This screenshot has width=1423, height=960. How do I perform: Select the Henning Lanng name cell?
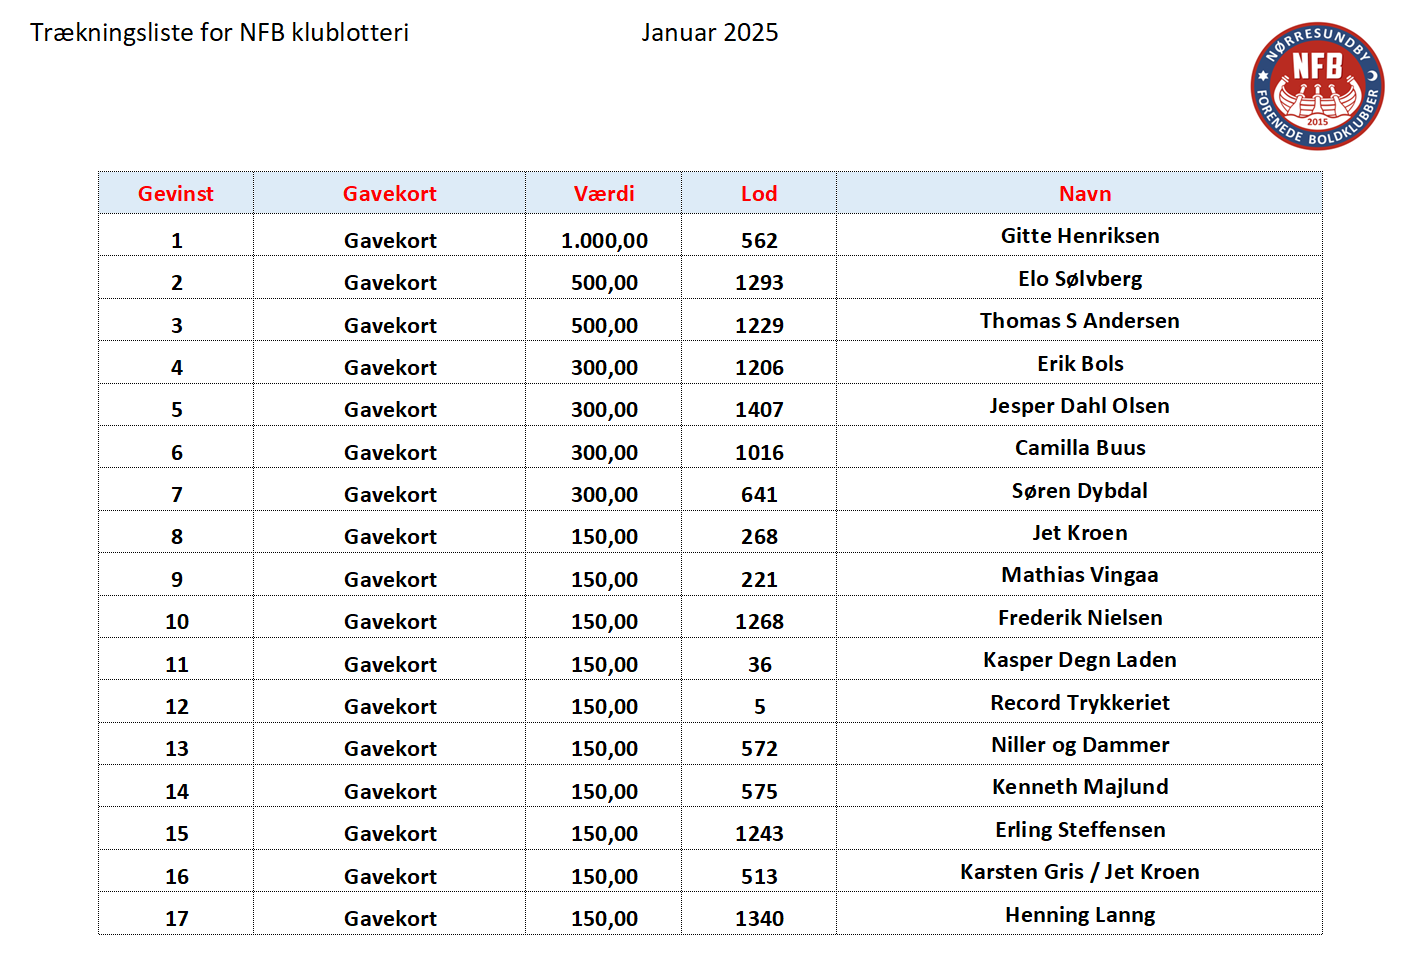(x=1080, y=915)
